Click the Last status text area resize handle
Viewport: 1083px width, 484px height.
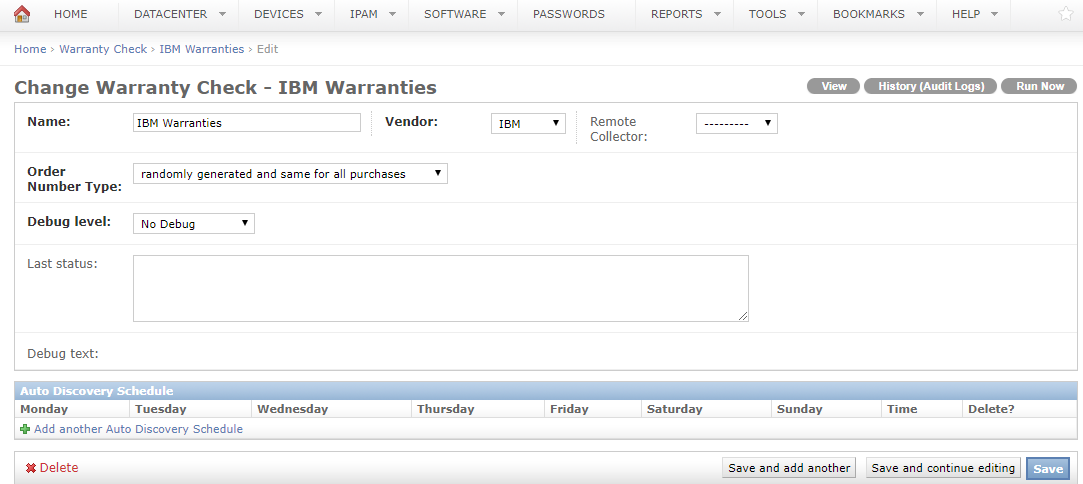[x=743, y=316]
